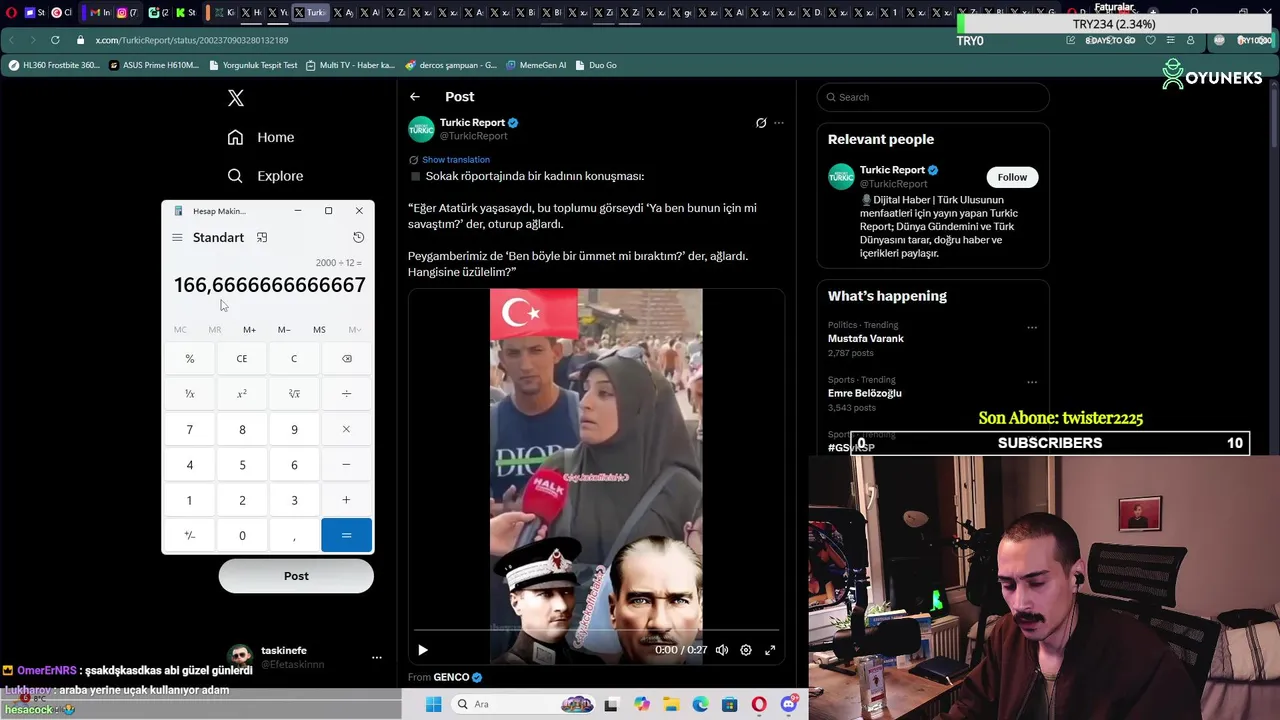Image resolution: width=1280 pixels, height=720 pixels.
Task: Select the calculator result 166,6666666666667
Action: coord(269,285)
